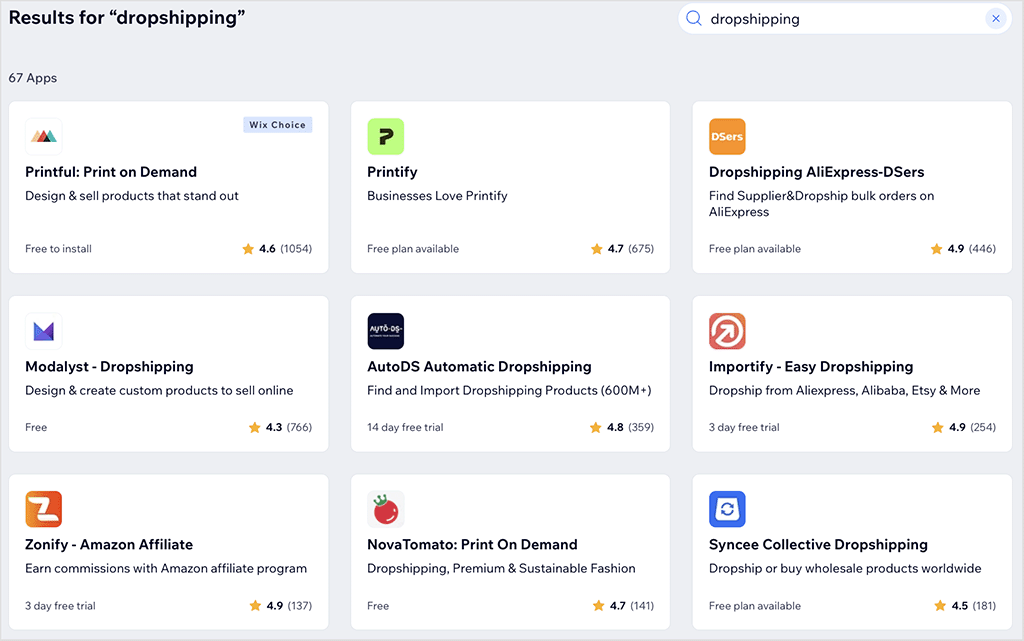Click the "67 Apps" results count
Screen dimensions: 1024x641
pos(33,78)
